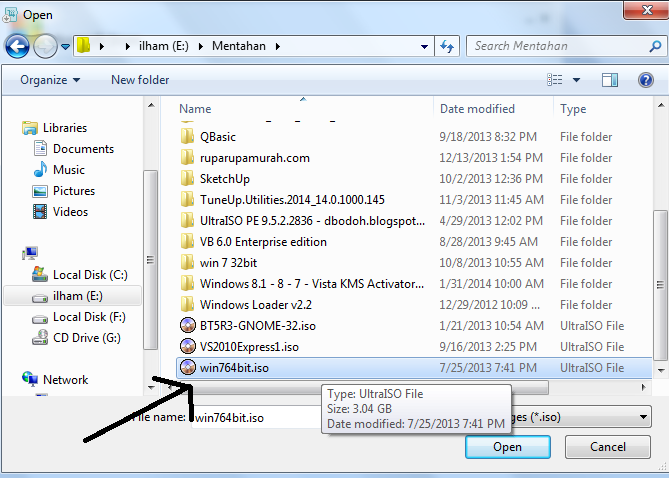669x478 pixels.
Task: Toggle the preview pane icon
Action: [x=610, y=80]
